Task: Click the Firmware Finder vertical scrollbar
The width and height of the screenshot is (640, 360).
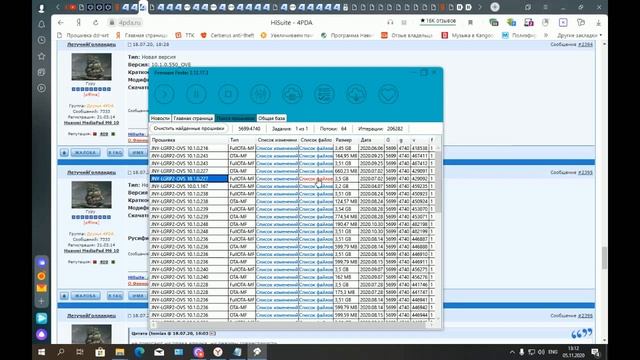Action: click(x=438, y=182)
